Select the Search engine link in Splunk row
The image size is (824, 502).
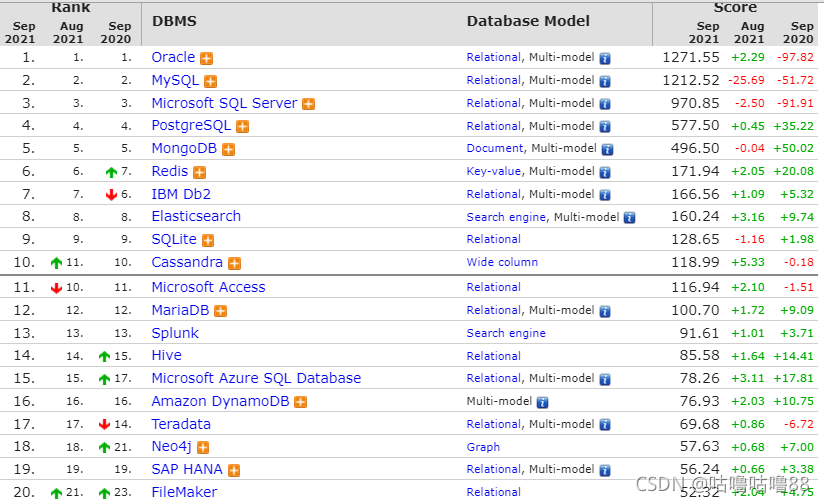click(x=506, y=333)
